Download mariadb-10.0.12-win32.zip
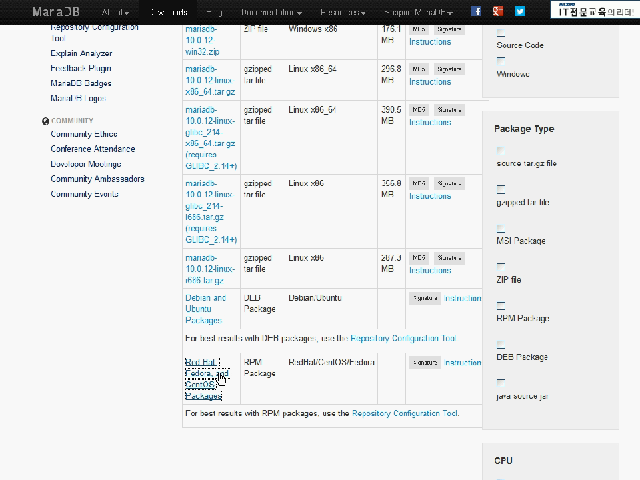The height and width of the screenshot is (480, 640). pyautogui.click(x=202, y=40)
